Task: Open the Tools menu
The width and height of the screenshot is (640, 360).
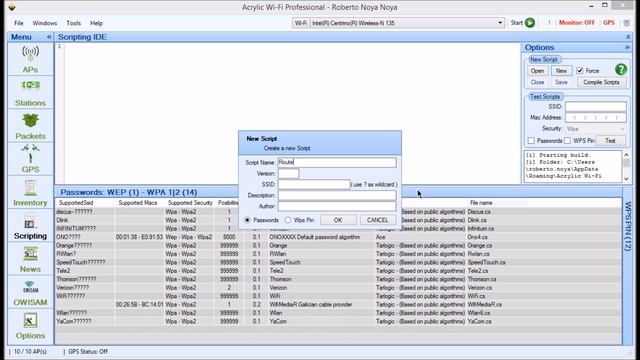Action: point(74,23)
